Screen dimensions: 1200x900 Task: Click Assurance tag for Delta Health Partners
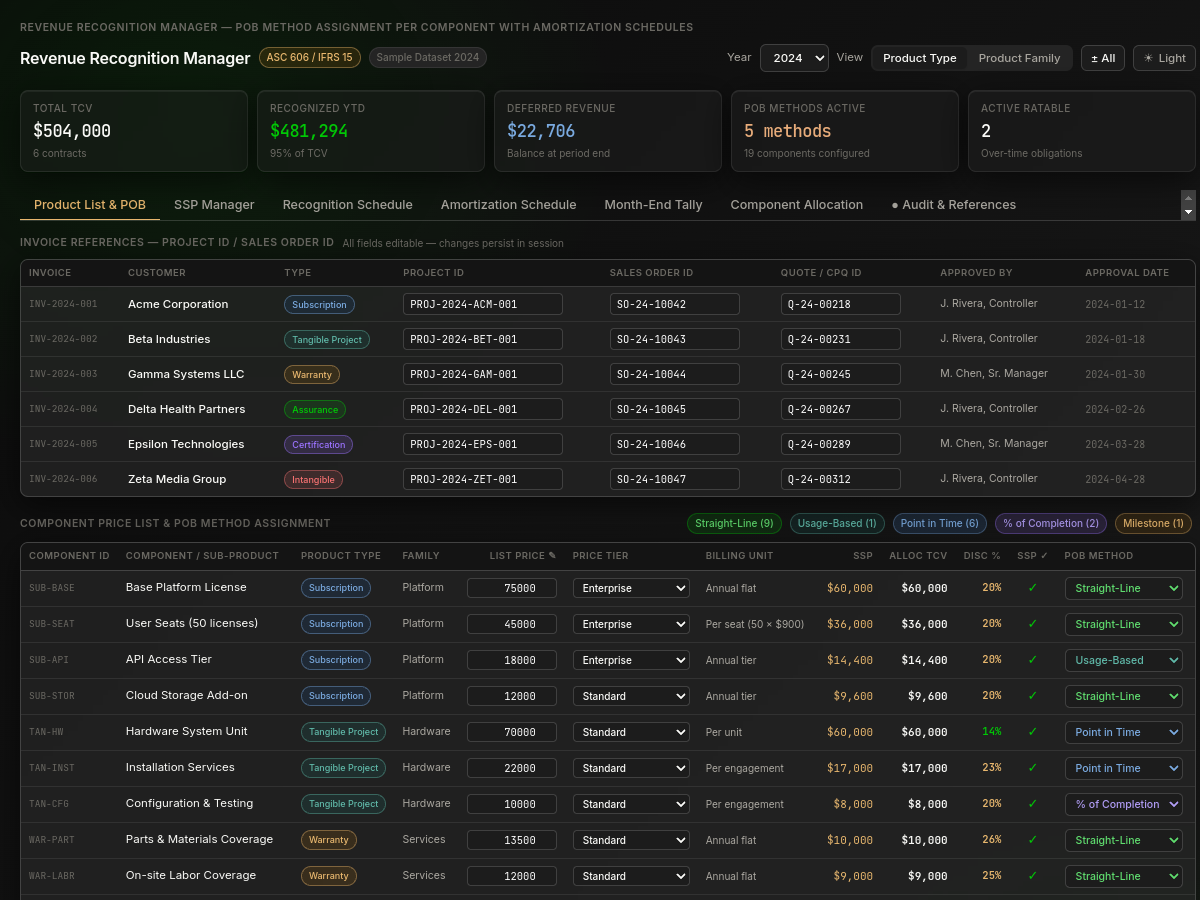point(315,410)
